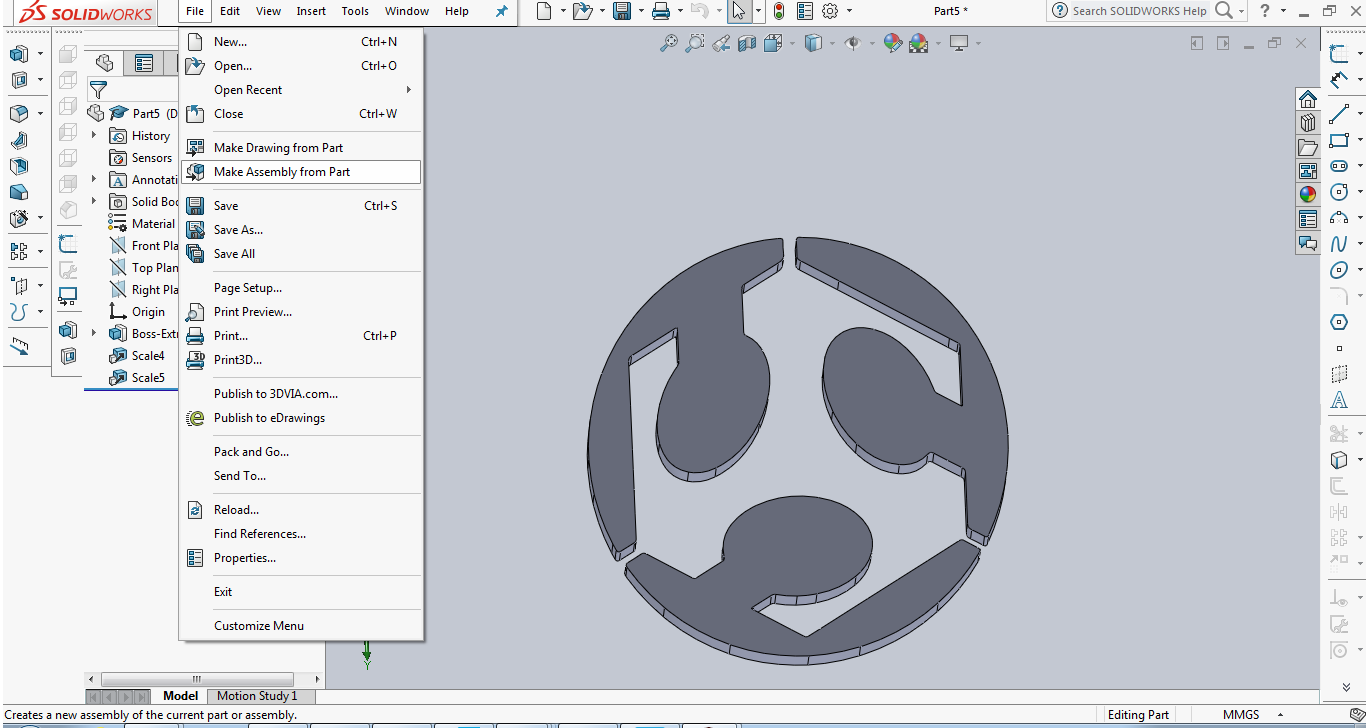Open the File Properties list icon in toolbar

[804, 11]
